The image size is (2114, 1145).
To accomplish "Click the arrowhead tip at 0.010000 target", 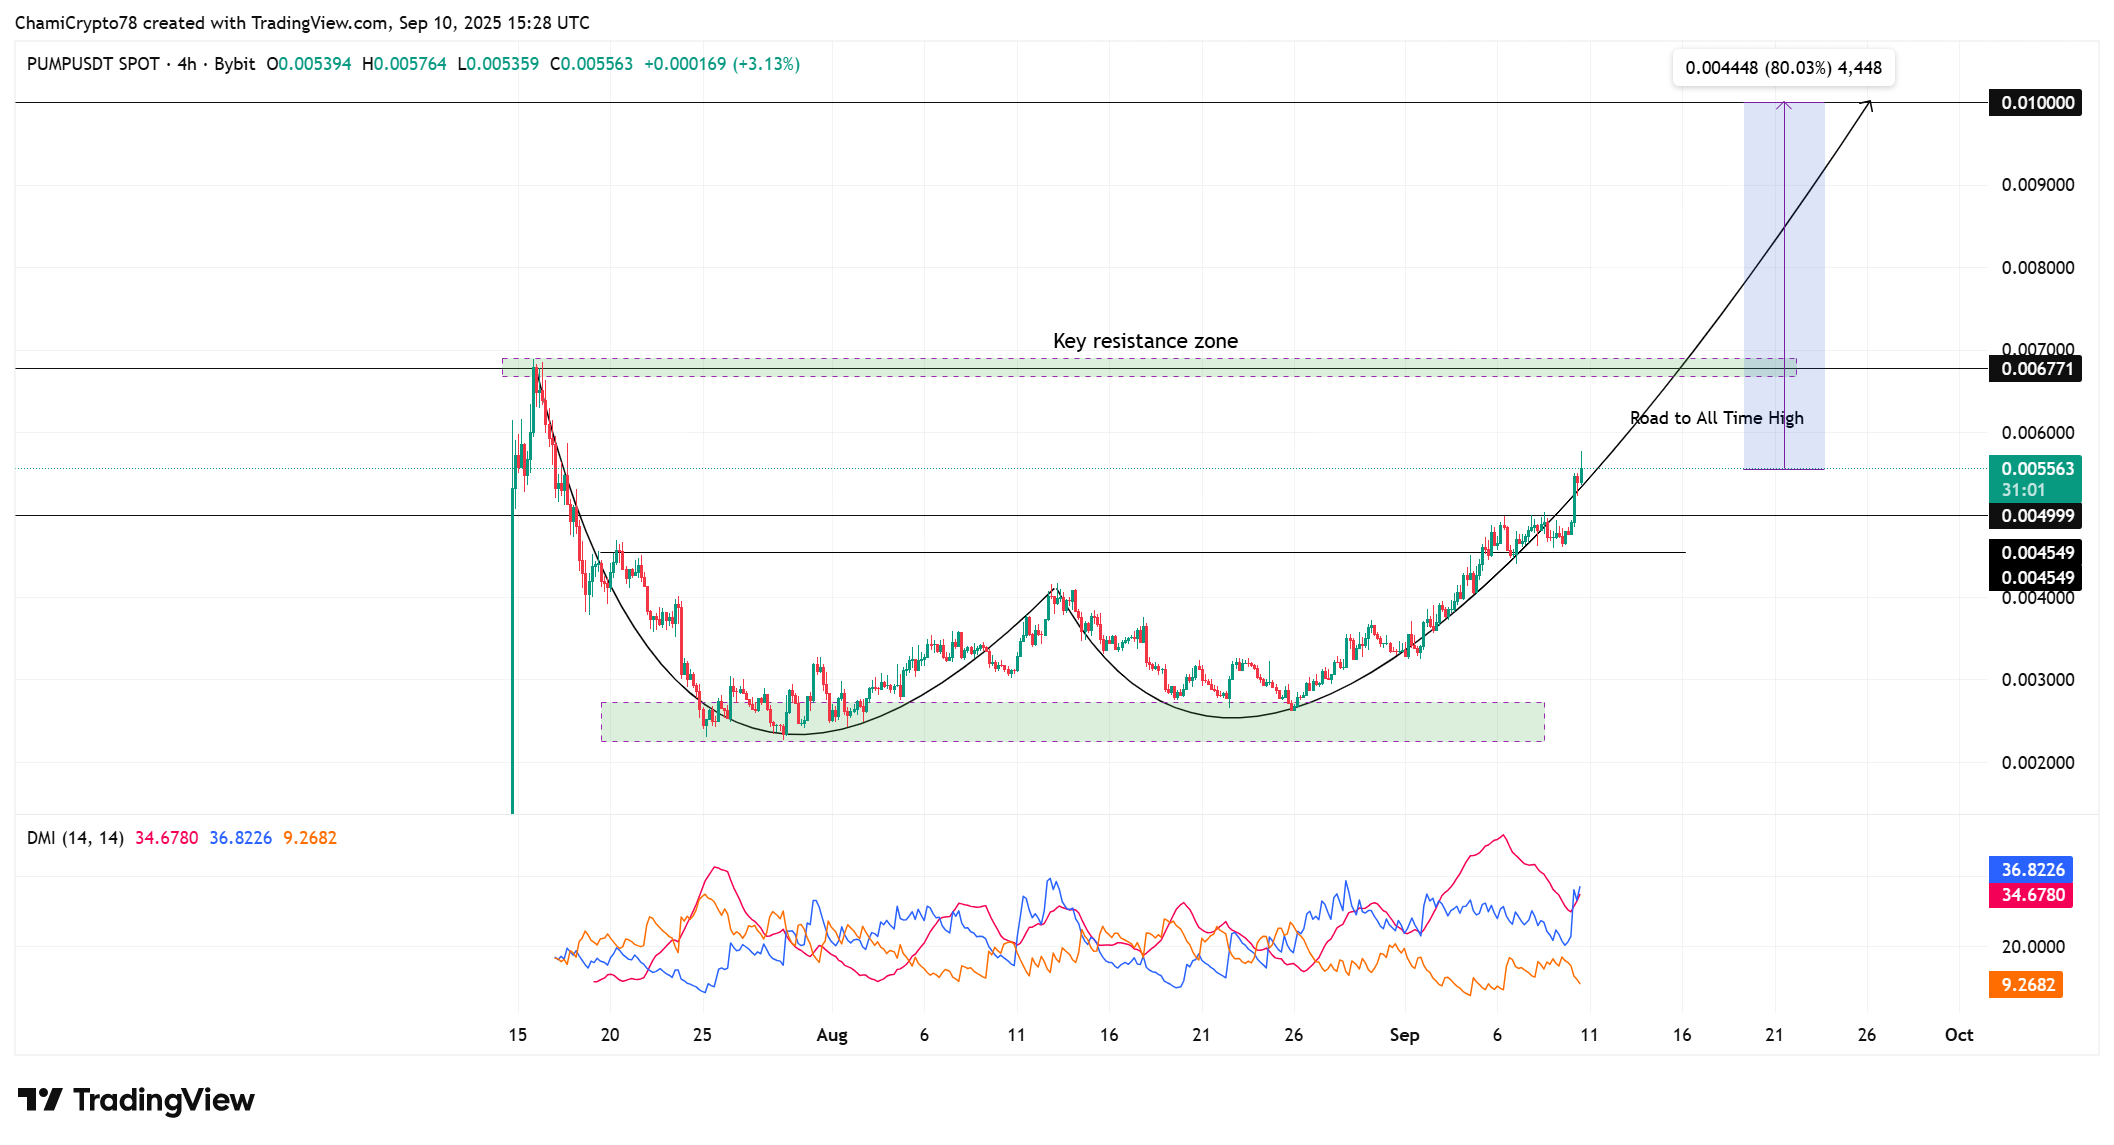I will tap(1870, 102).
